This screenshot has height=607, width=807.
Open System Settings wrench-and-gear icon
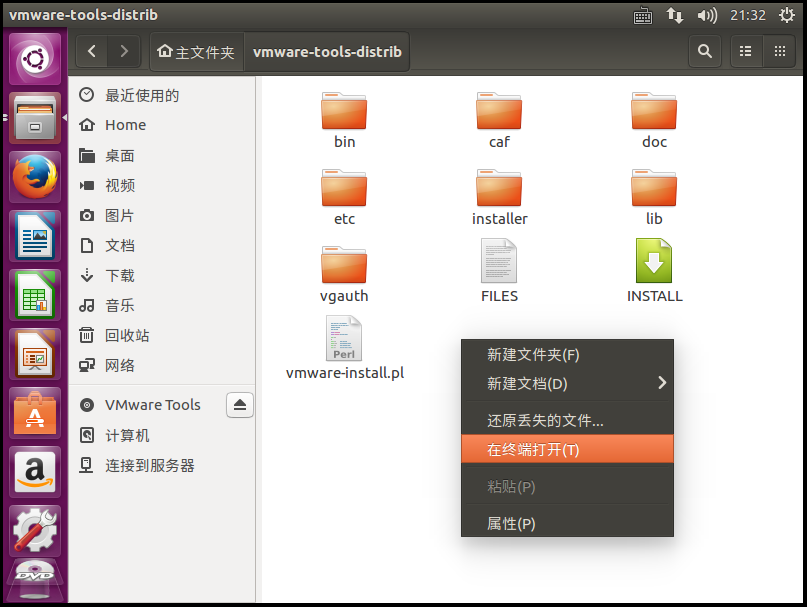35,531
